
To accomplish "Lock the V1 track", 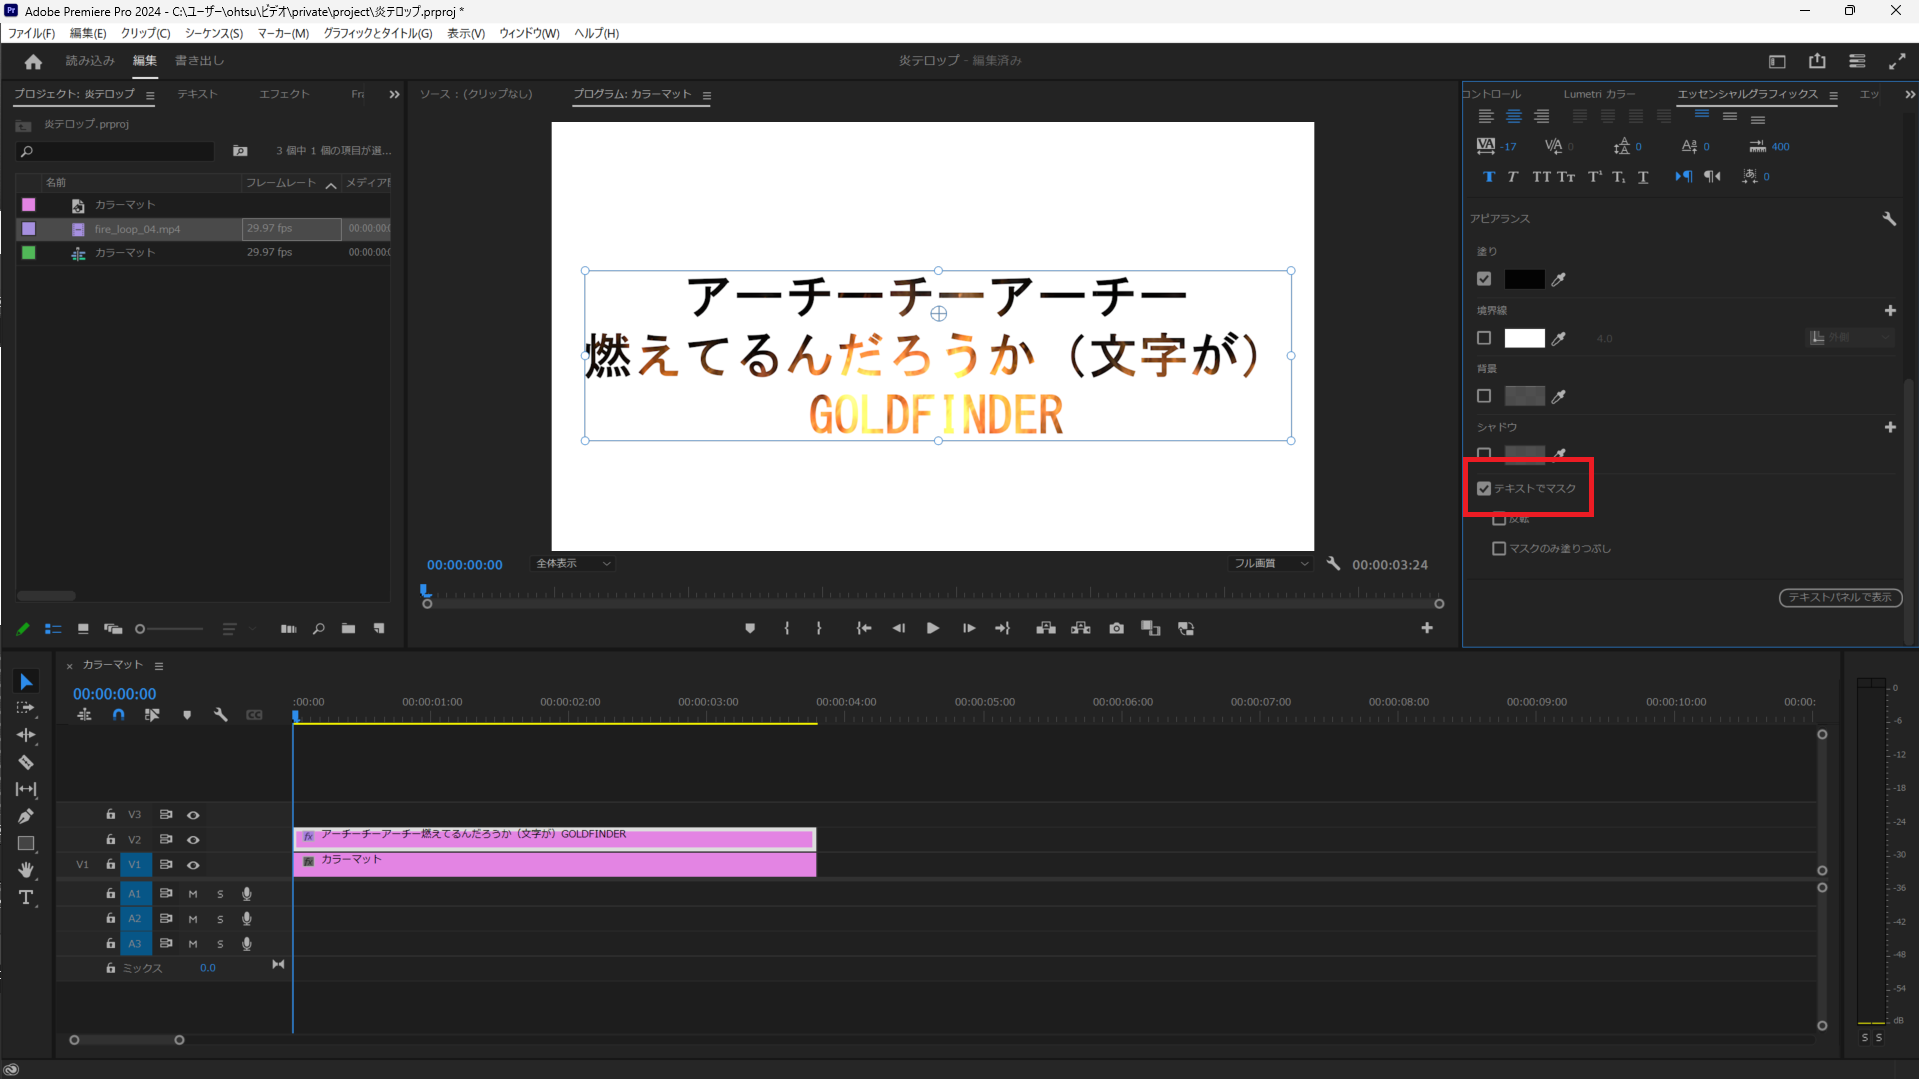I will point(111,865).
